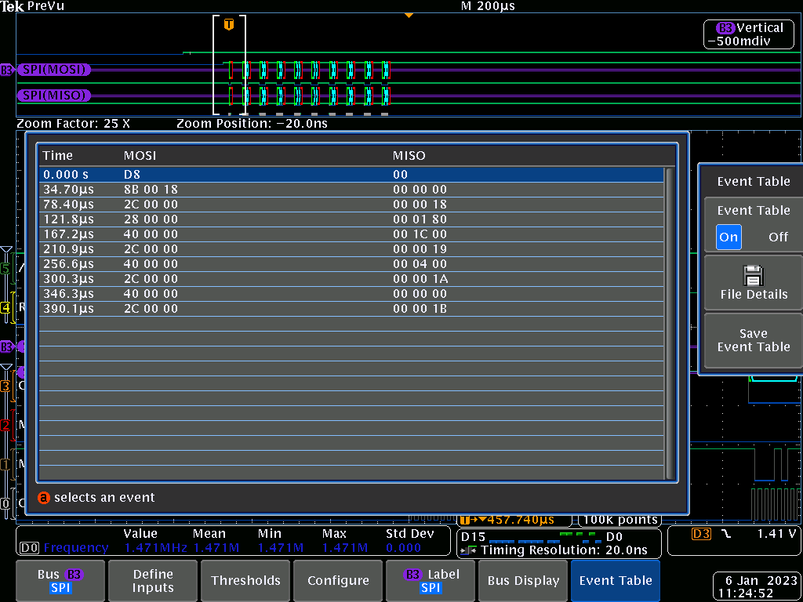Click the Zoom Factor 25 X readout

(73, 123)
